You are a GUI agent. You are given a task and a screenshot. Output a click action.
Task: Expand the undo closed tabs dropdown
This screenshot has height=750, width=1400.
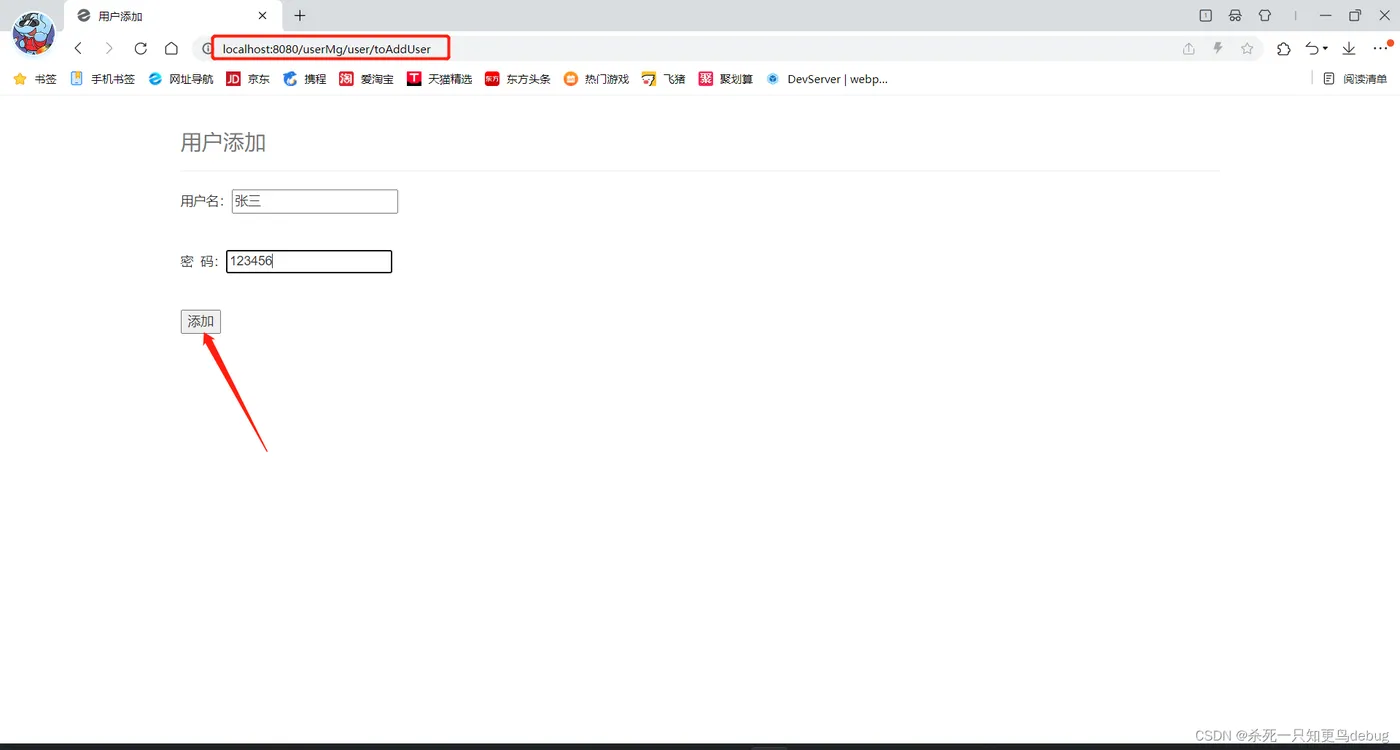tap(1326, 48)
